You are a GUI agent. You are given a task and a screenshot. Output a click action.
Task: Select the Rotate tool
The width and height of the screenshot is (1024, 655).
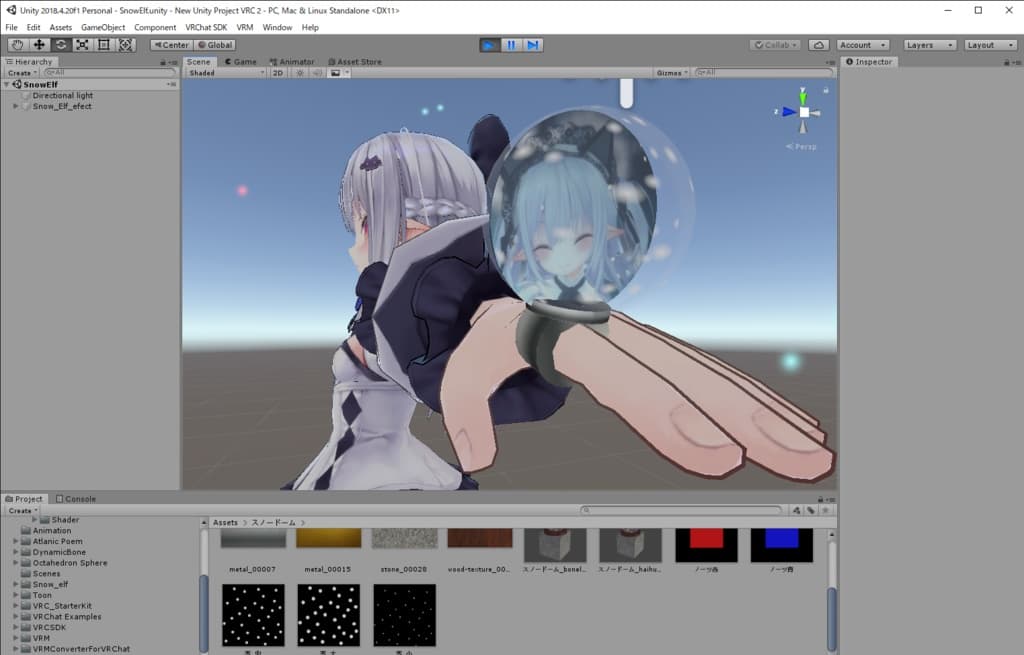coord(61,45)
